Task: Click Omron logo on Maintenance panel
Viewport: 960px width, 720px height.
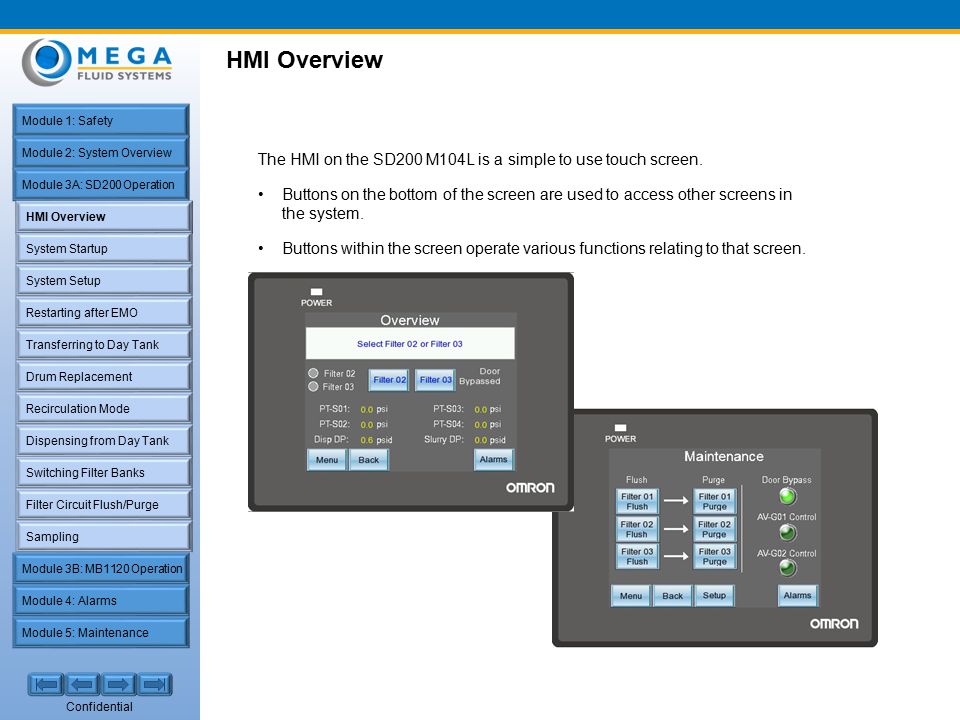Action: [834, 623]
